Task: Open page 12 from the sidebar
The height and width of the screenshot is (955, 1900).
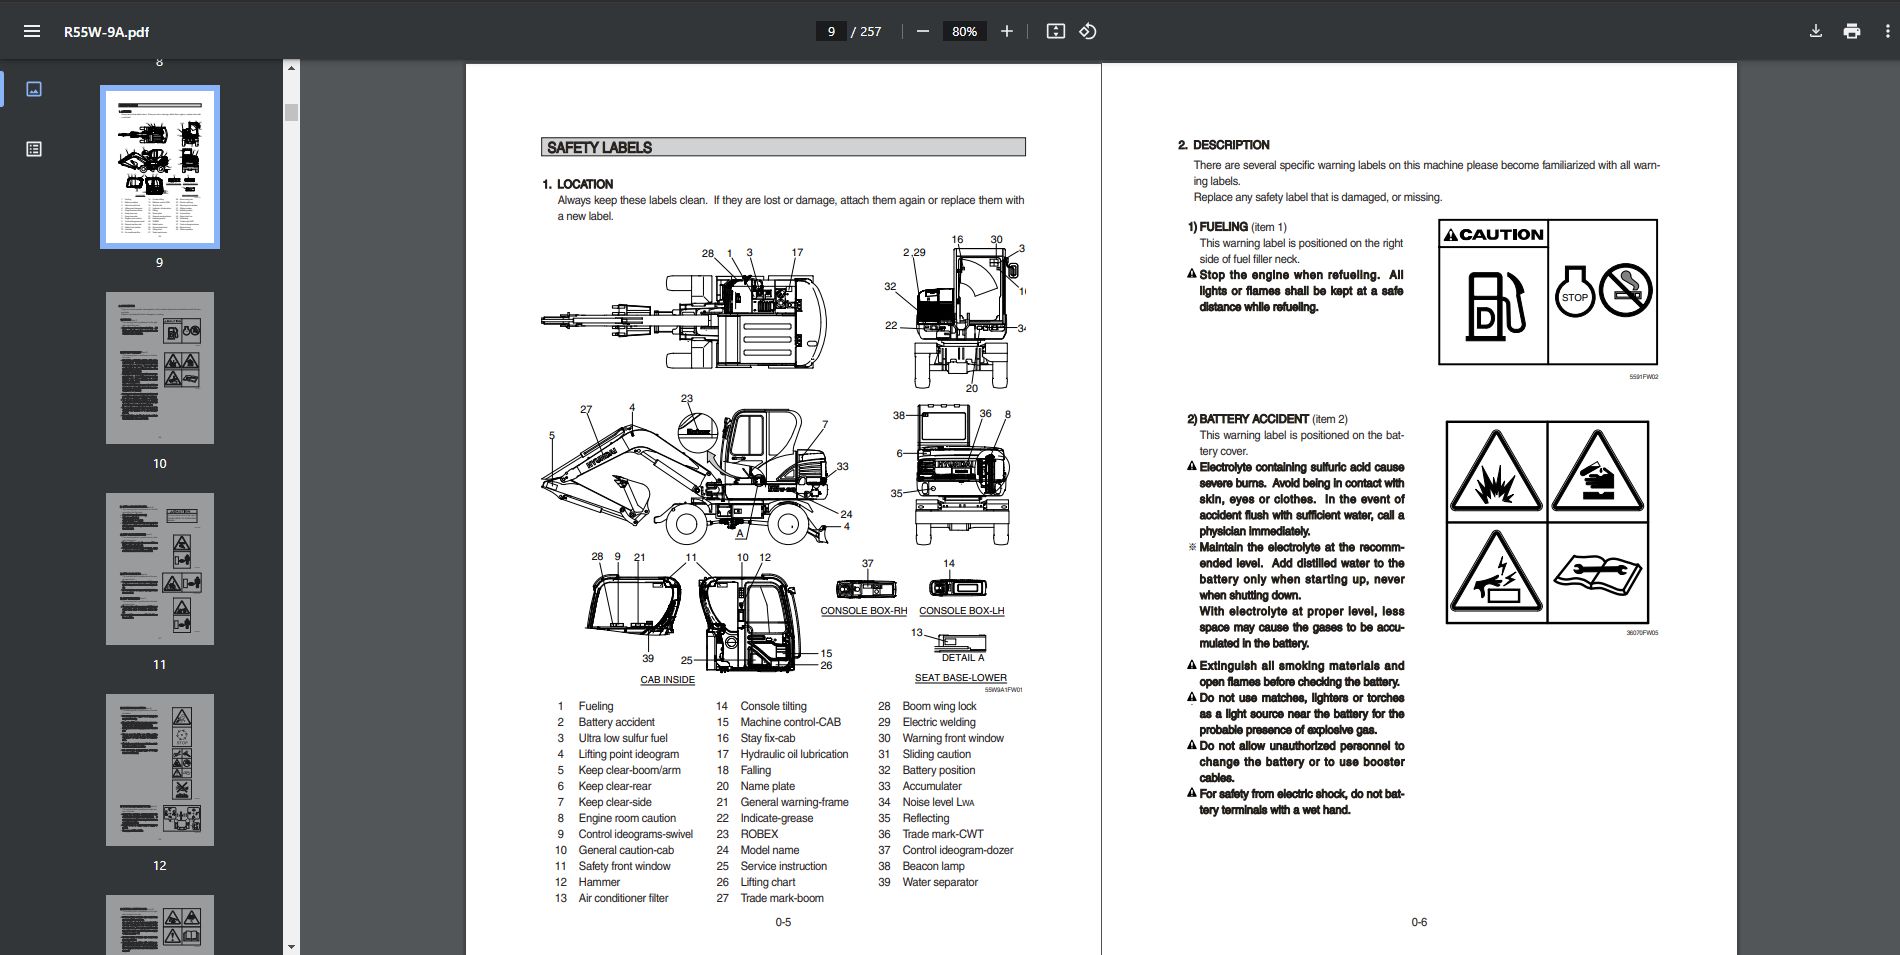Action: tap(160, 769)
